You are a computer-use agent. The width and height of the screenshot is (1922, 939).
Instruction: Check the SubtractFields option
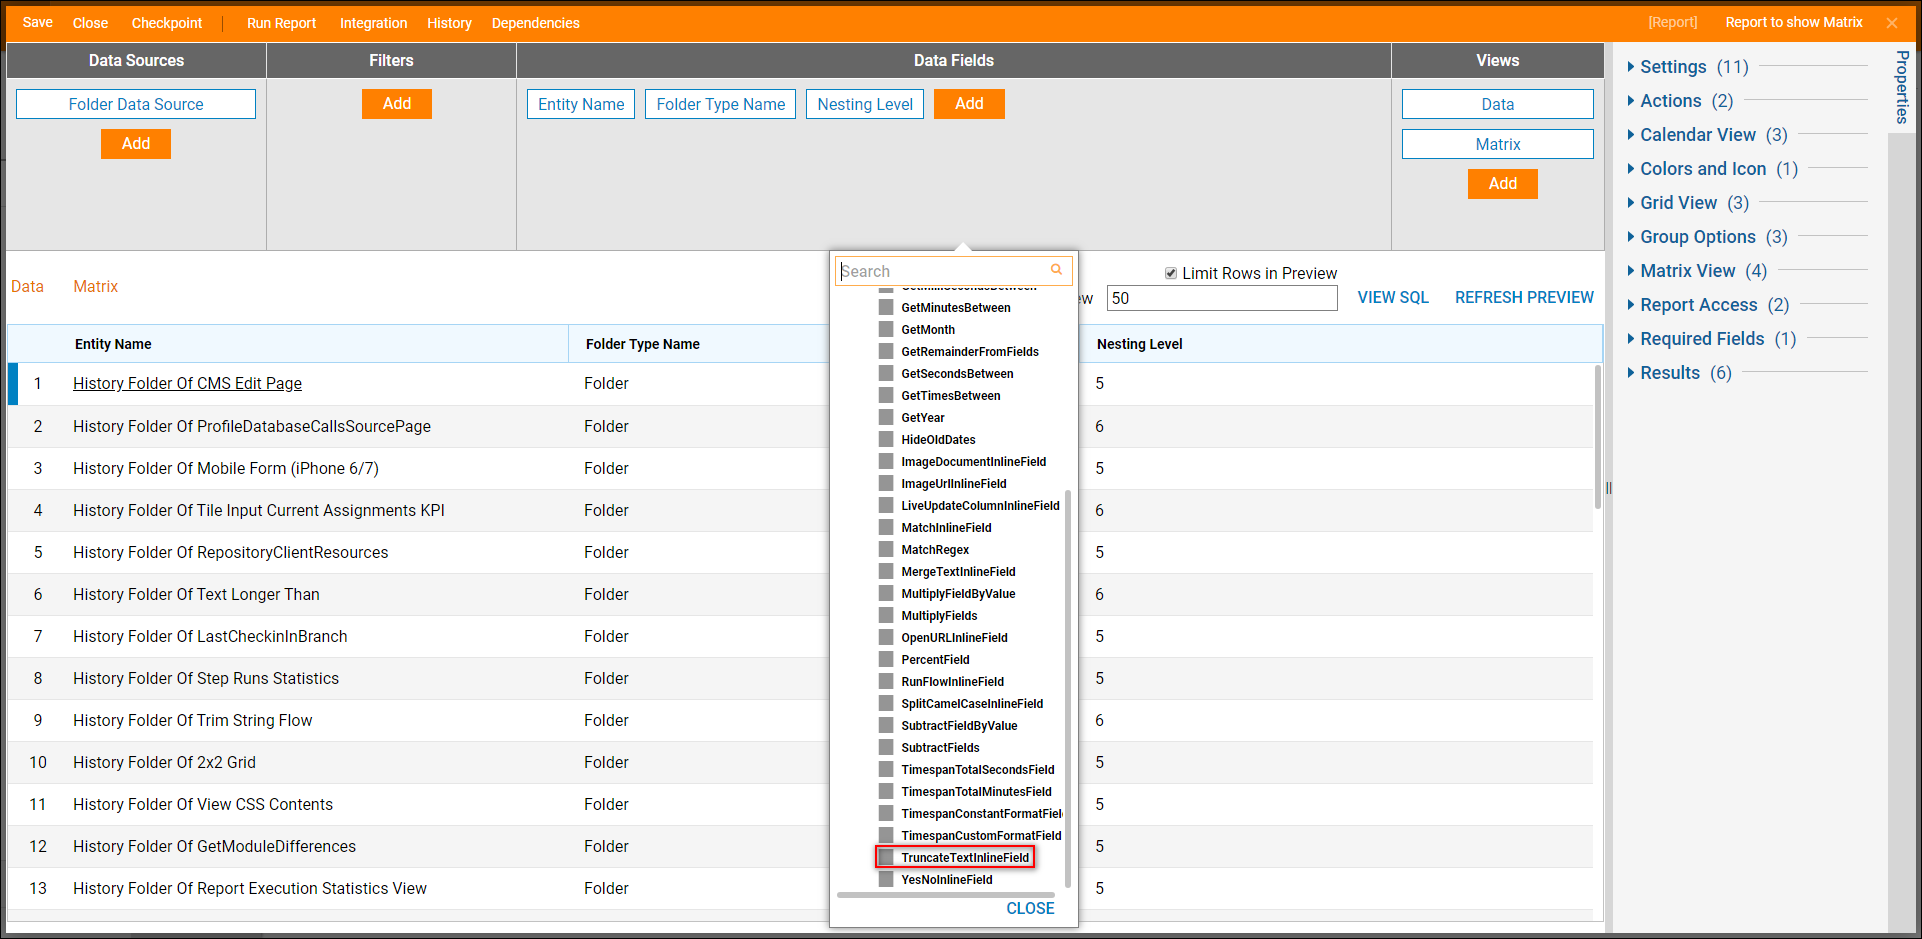[886, 747]
